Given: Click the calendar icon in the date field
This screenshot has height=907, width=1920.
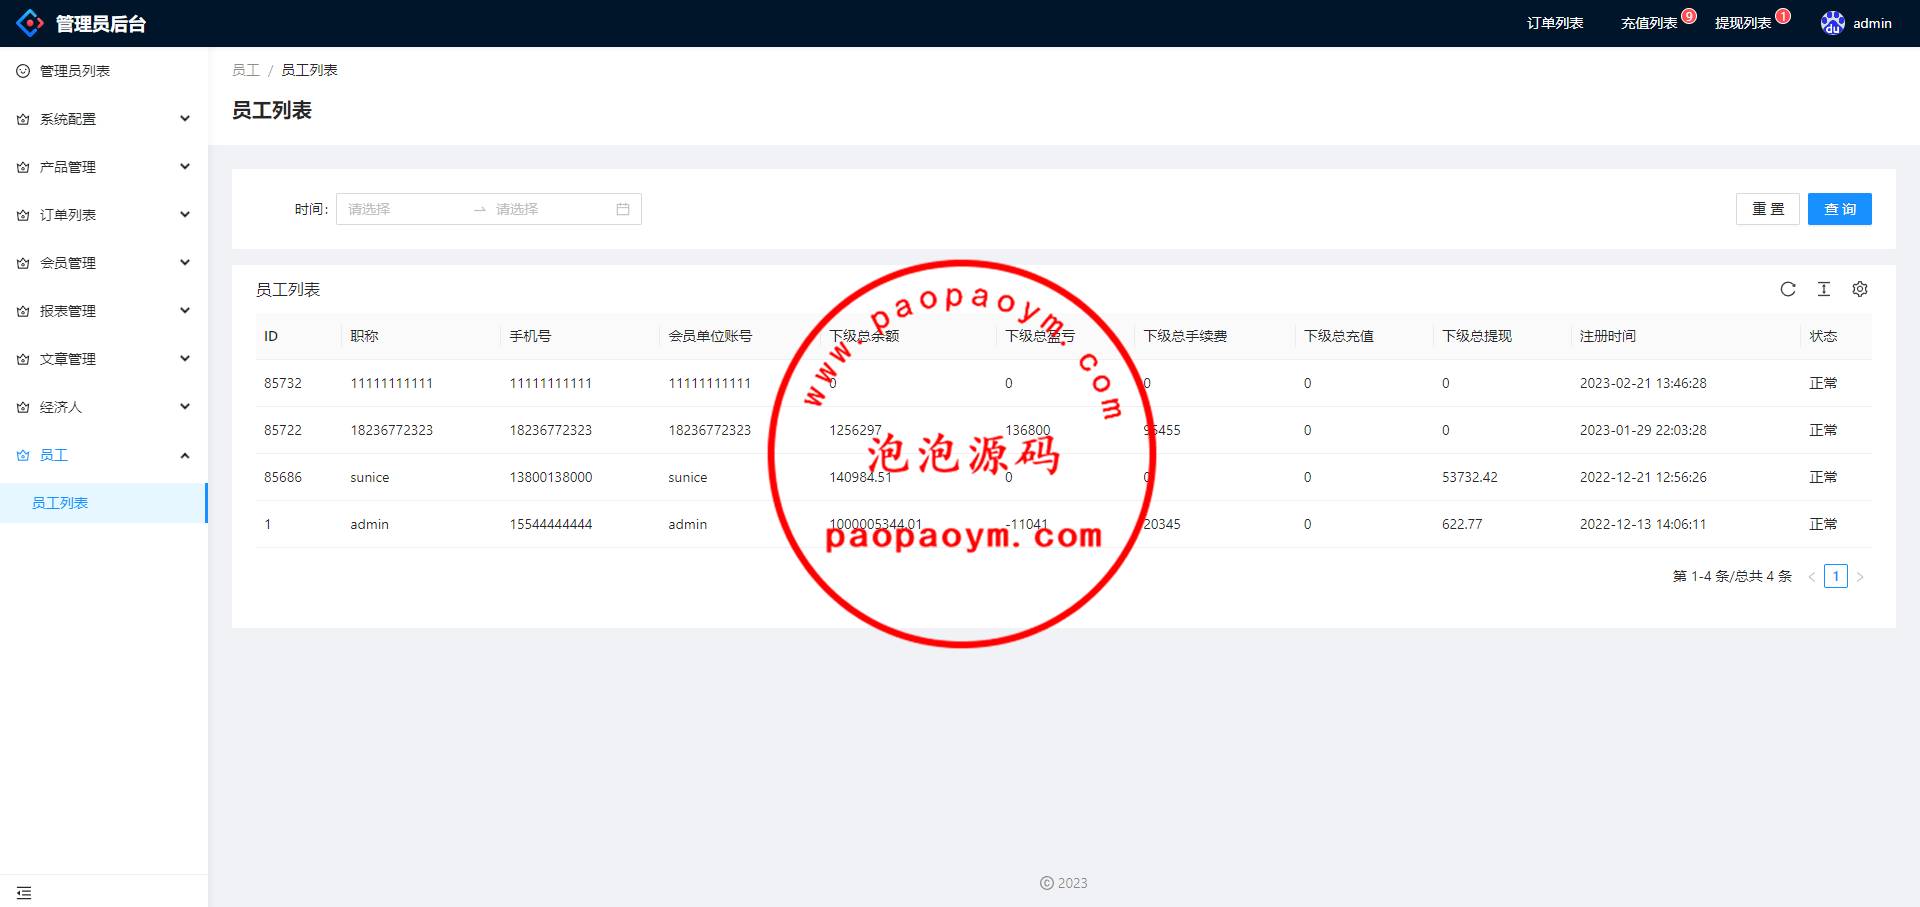Looking at the screenshot, I should point(623,209).
